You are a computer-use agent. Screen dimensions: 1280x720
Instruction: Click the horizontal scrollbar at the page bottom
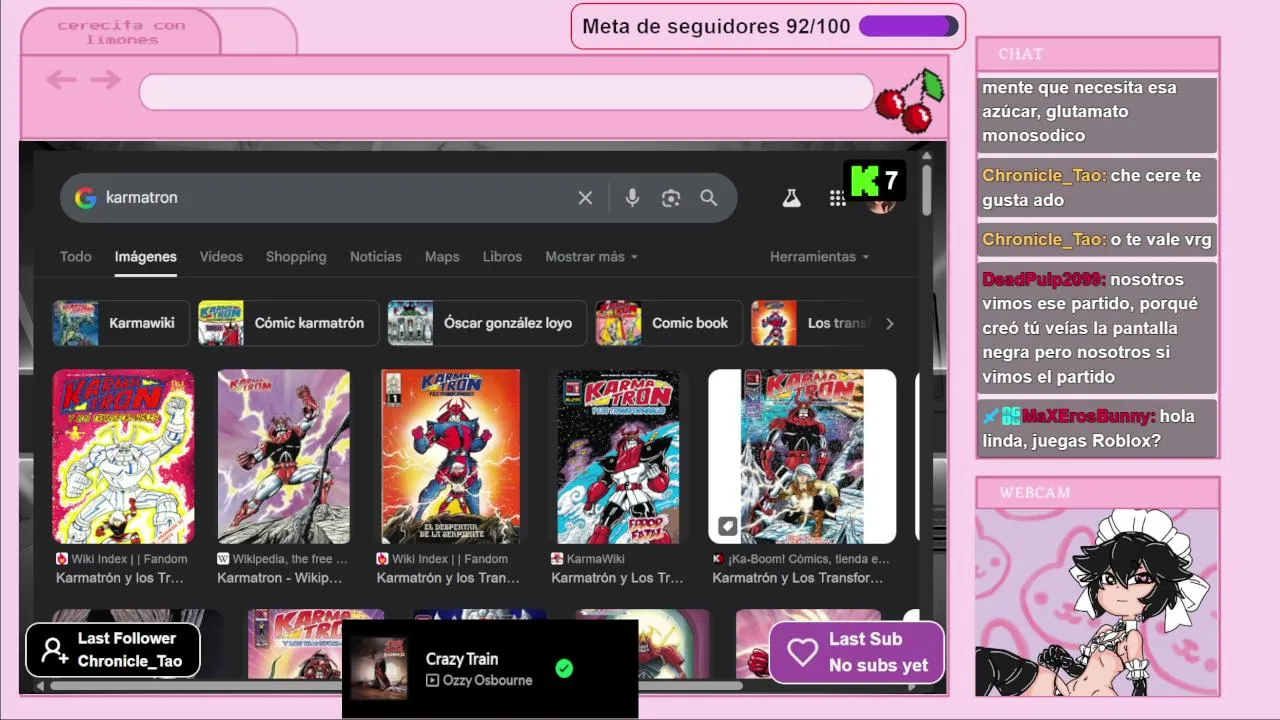tap(396, 686)
